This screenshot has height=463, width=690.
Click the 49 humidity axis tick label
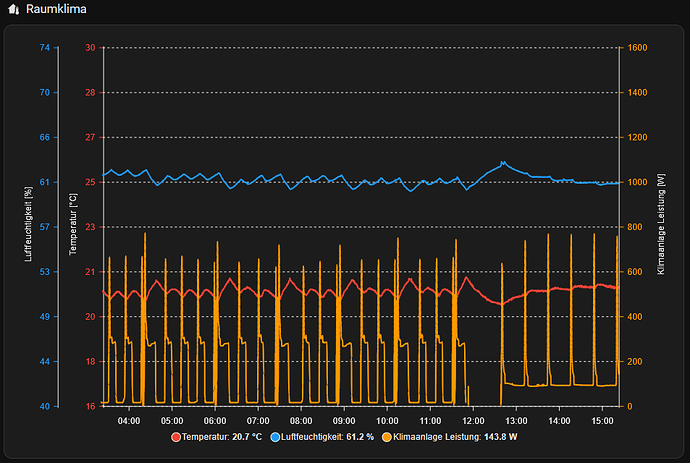point(45,317)
